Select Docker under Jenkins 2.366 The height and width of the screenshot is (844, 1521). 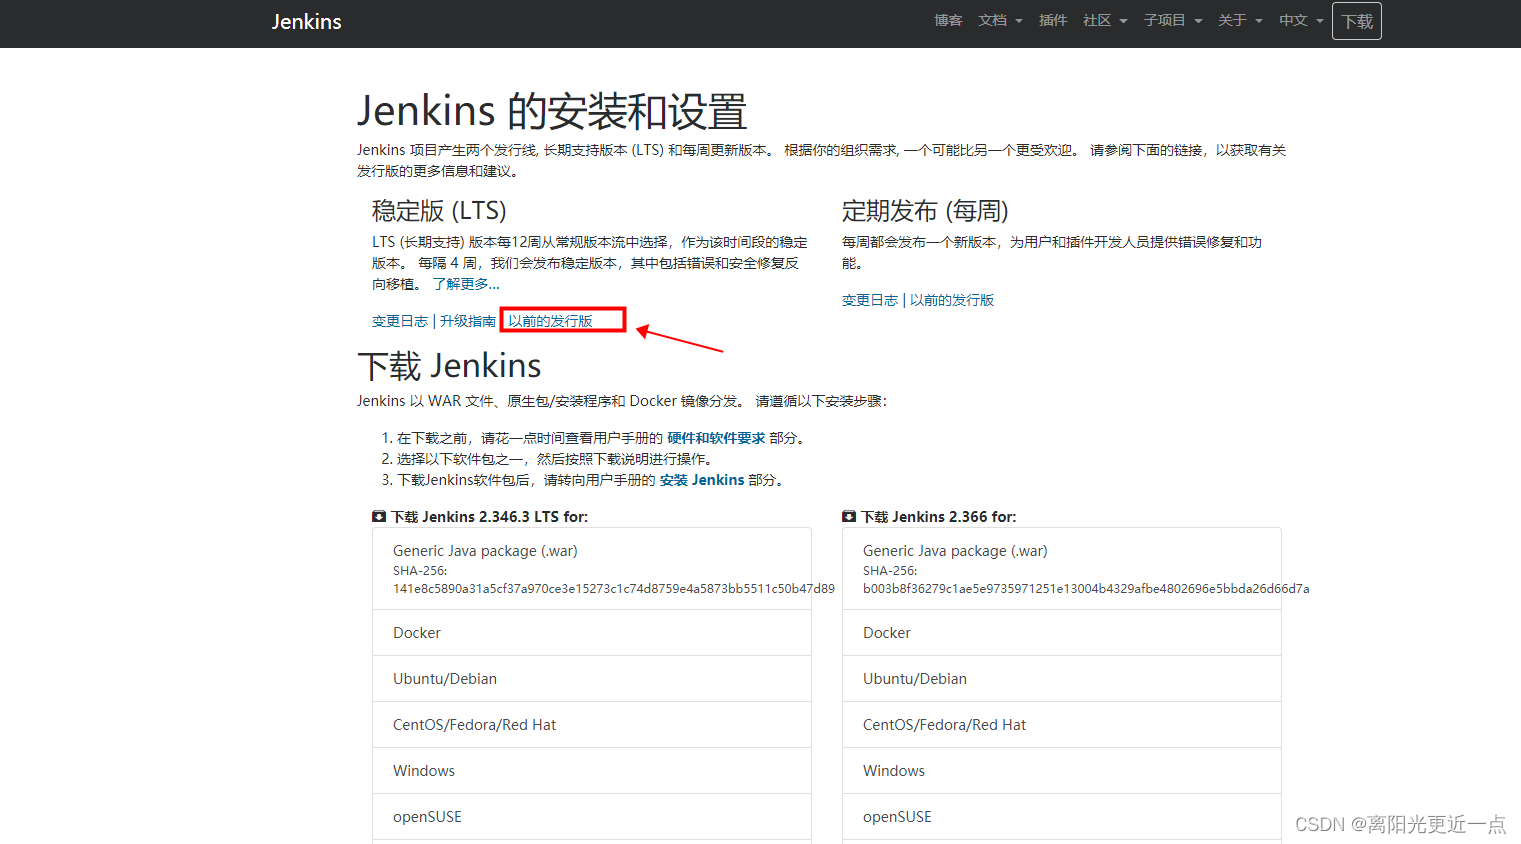pos(1062,633)
